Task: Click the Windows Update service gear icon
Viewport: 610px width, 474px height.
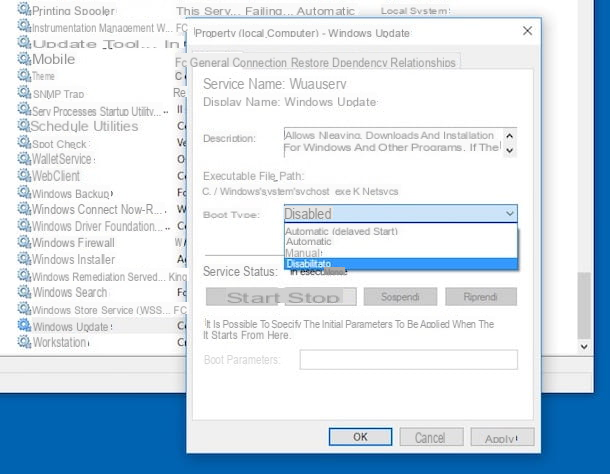Action: pos(24,325)
